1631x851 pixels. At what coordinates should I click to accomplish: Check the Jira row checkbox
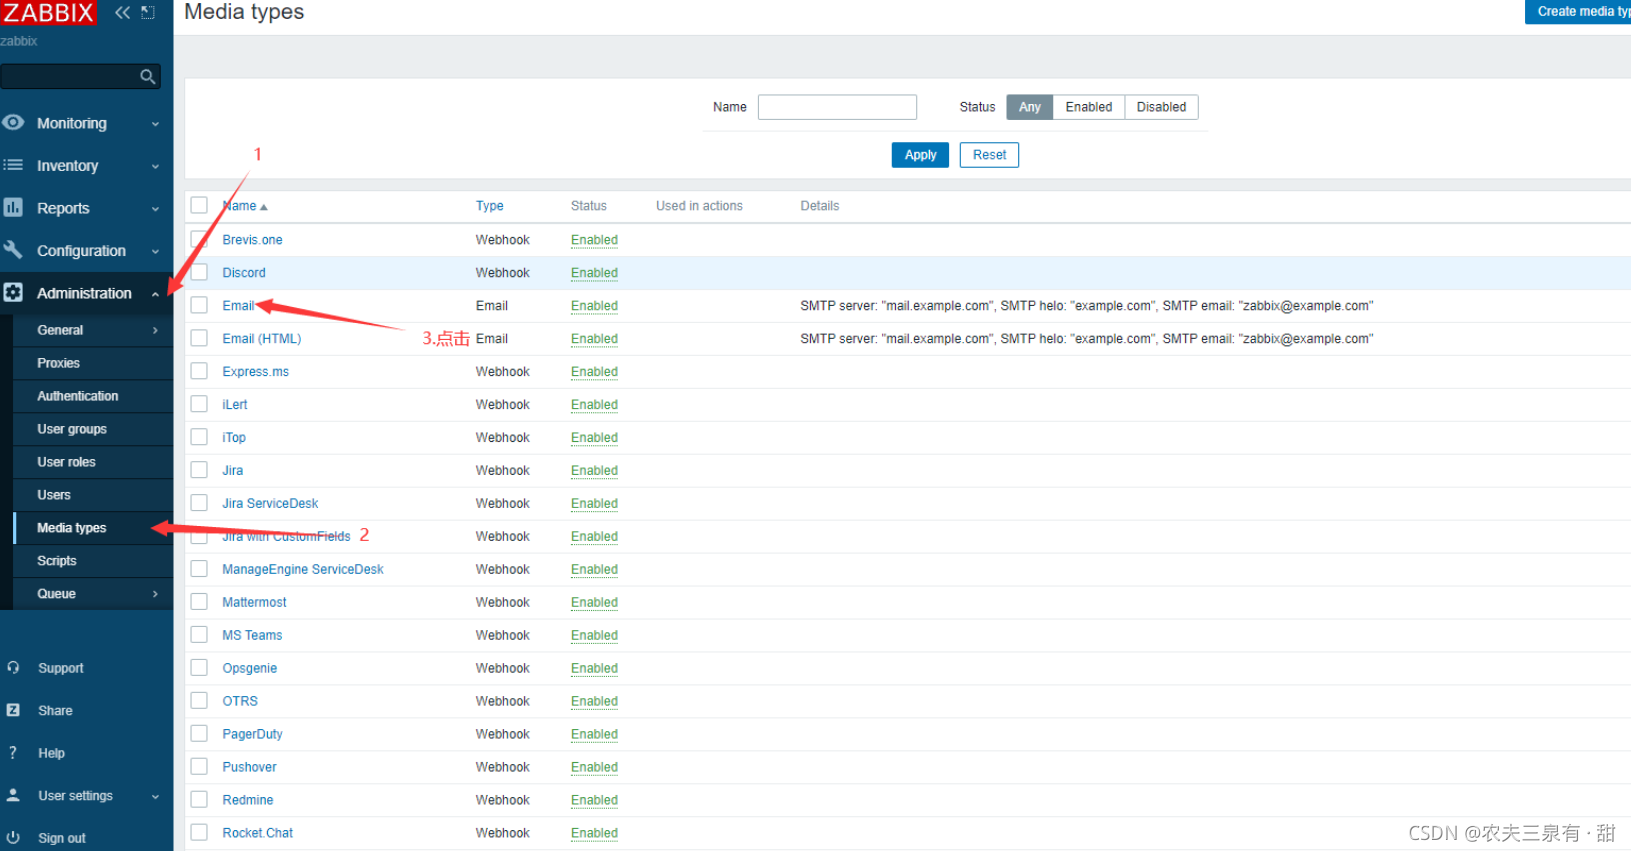[x=199, y=470]
